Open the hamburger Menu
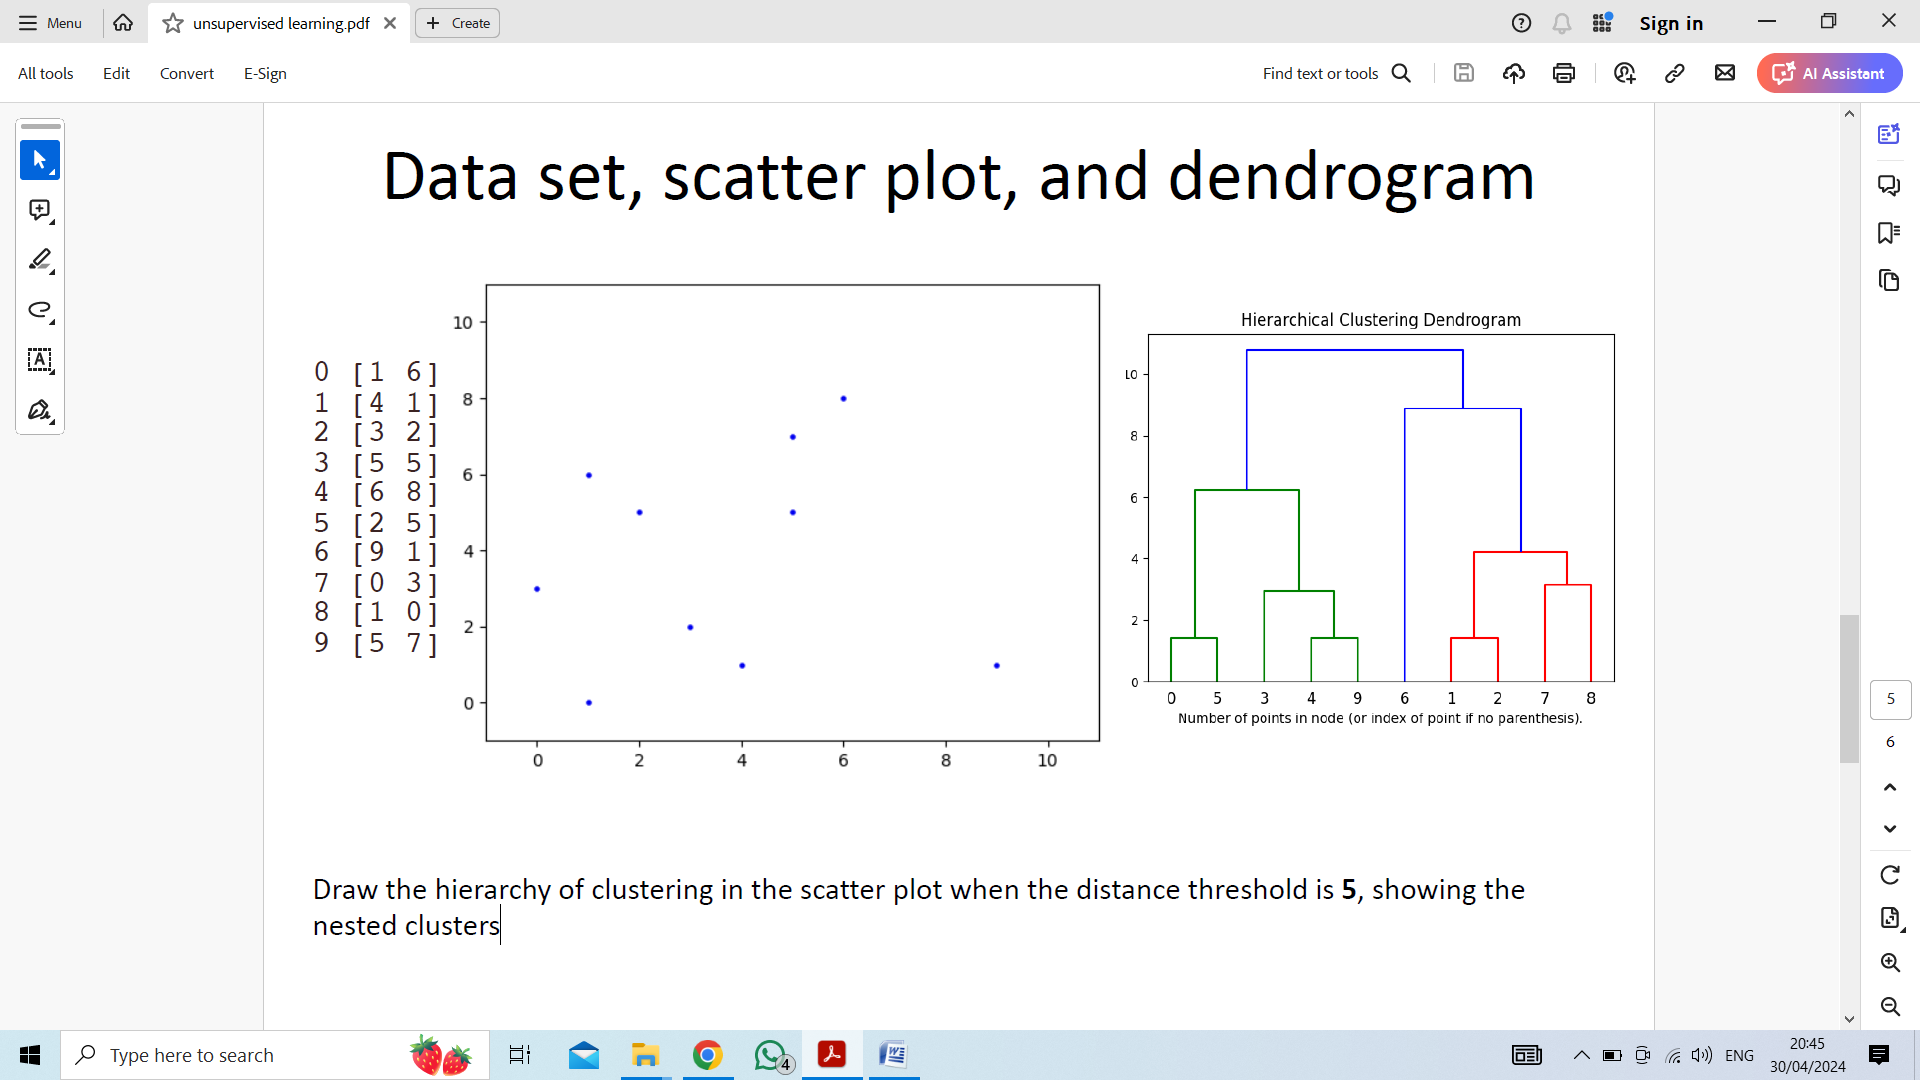 [x=49, y=22]
